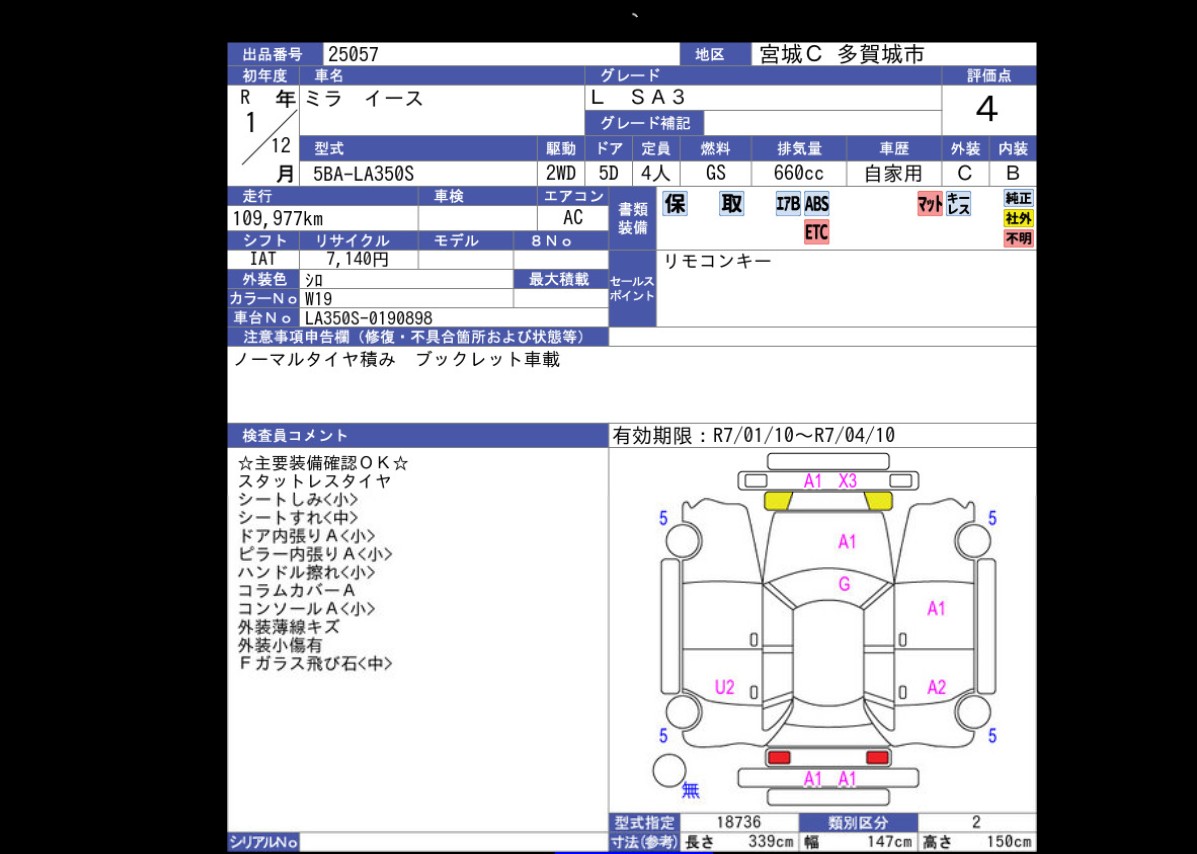The image size is (1197, 854).
Task: Select comment シートしみ<小>
Action: [298, 500]
